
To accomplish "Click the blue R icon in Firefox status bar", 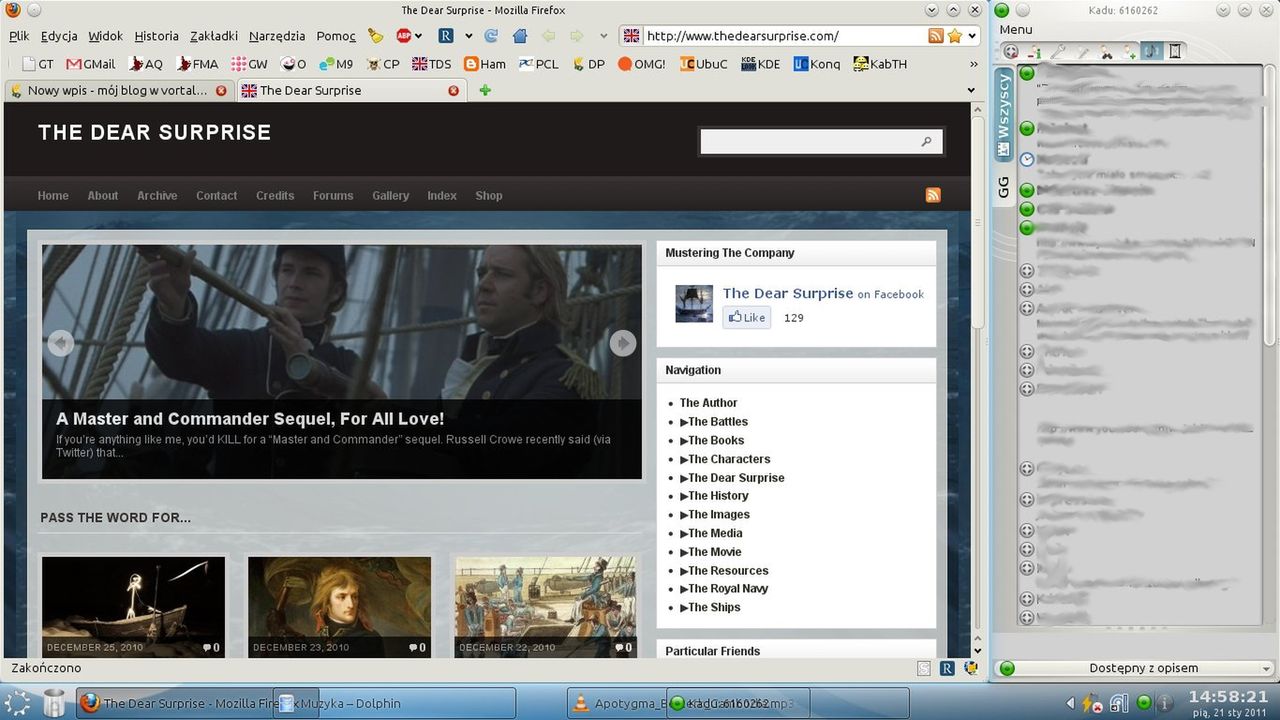I will (948, 668).
